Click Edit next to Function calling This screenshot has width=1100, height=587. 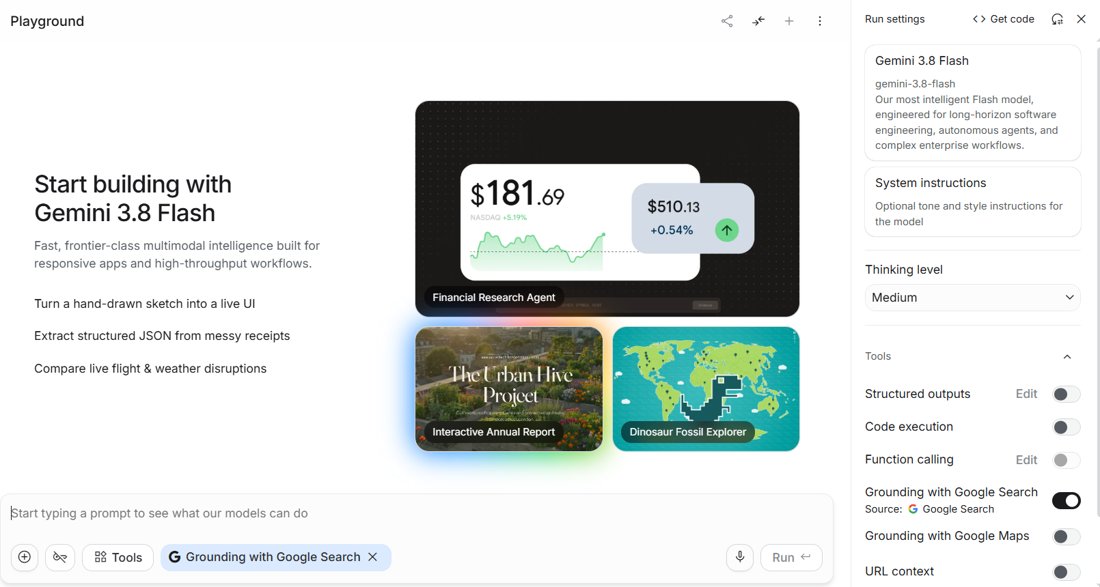click(1026, 460)
